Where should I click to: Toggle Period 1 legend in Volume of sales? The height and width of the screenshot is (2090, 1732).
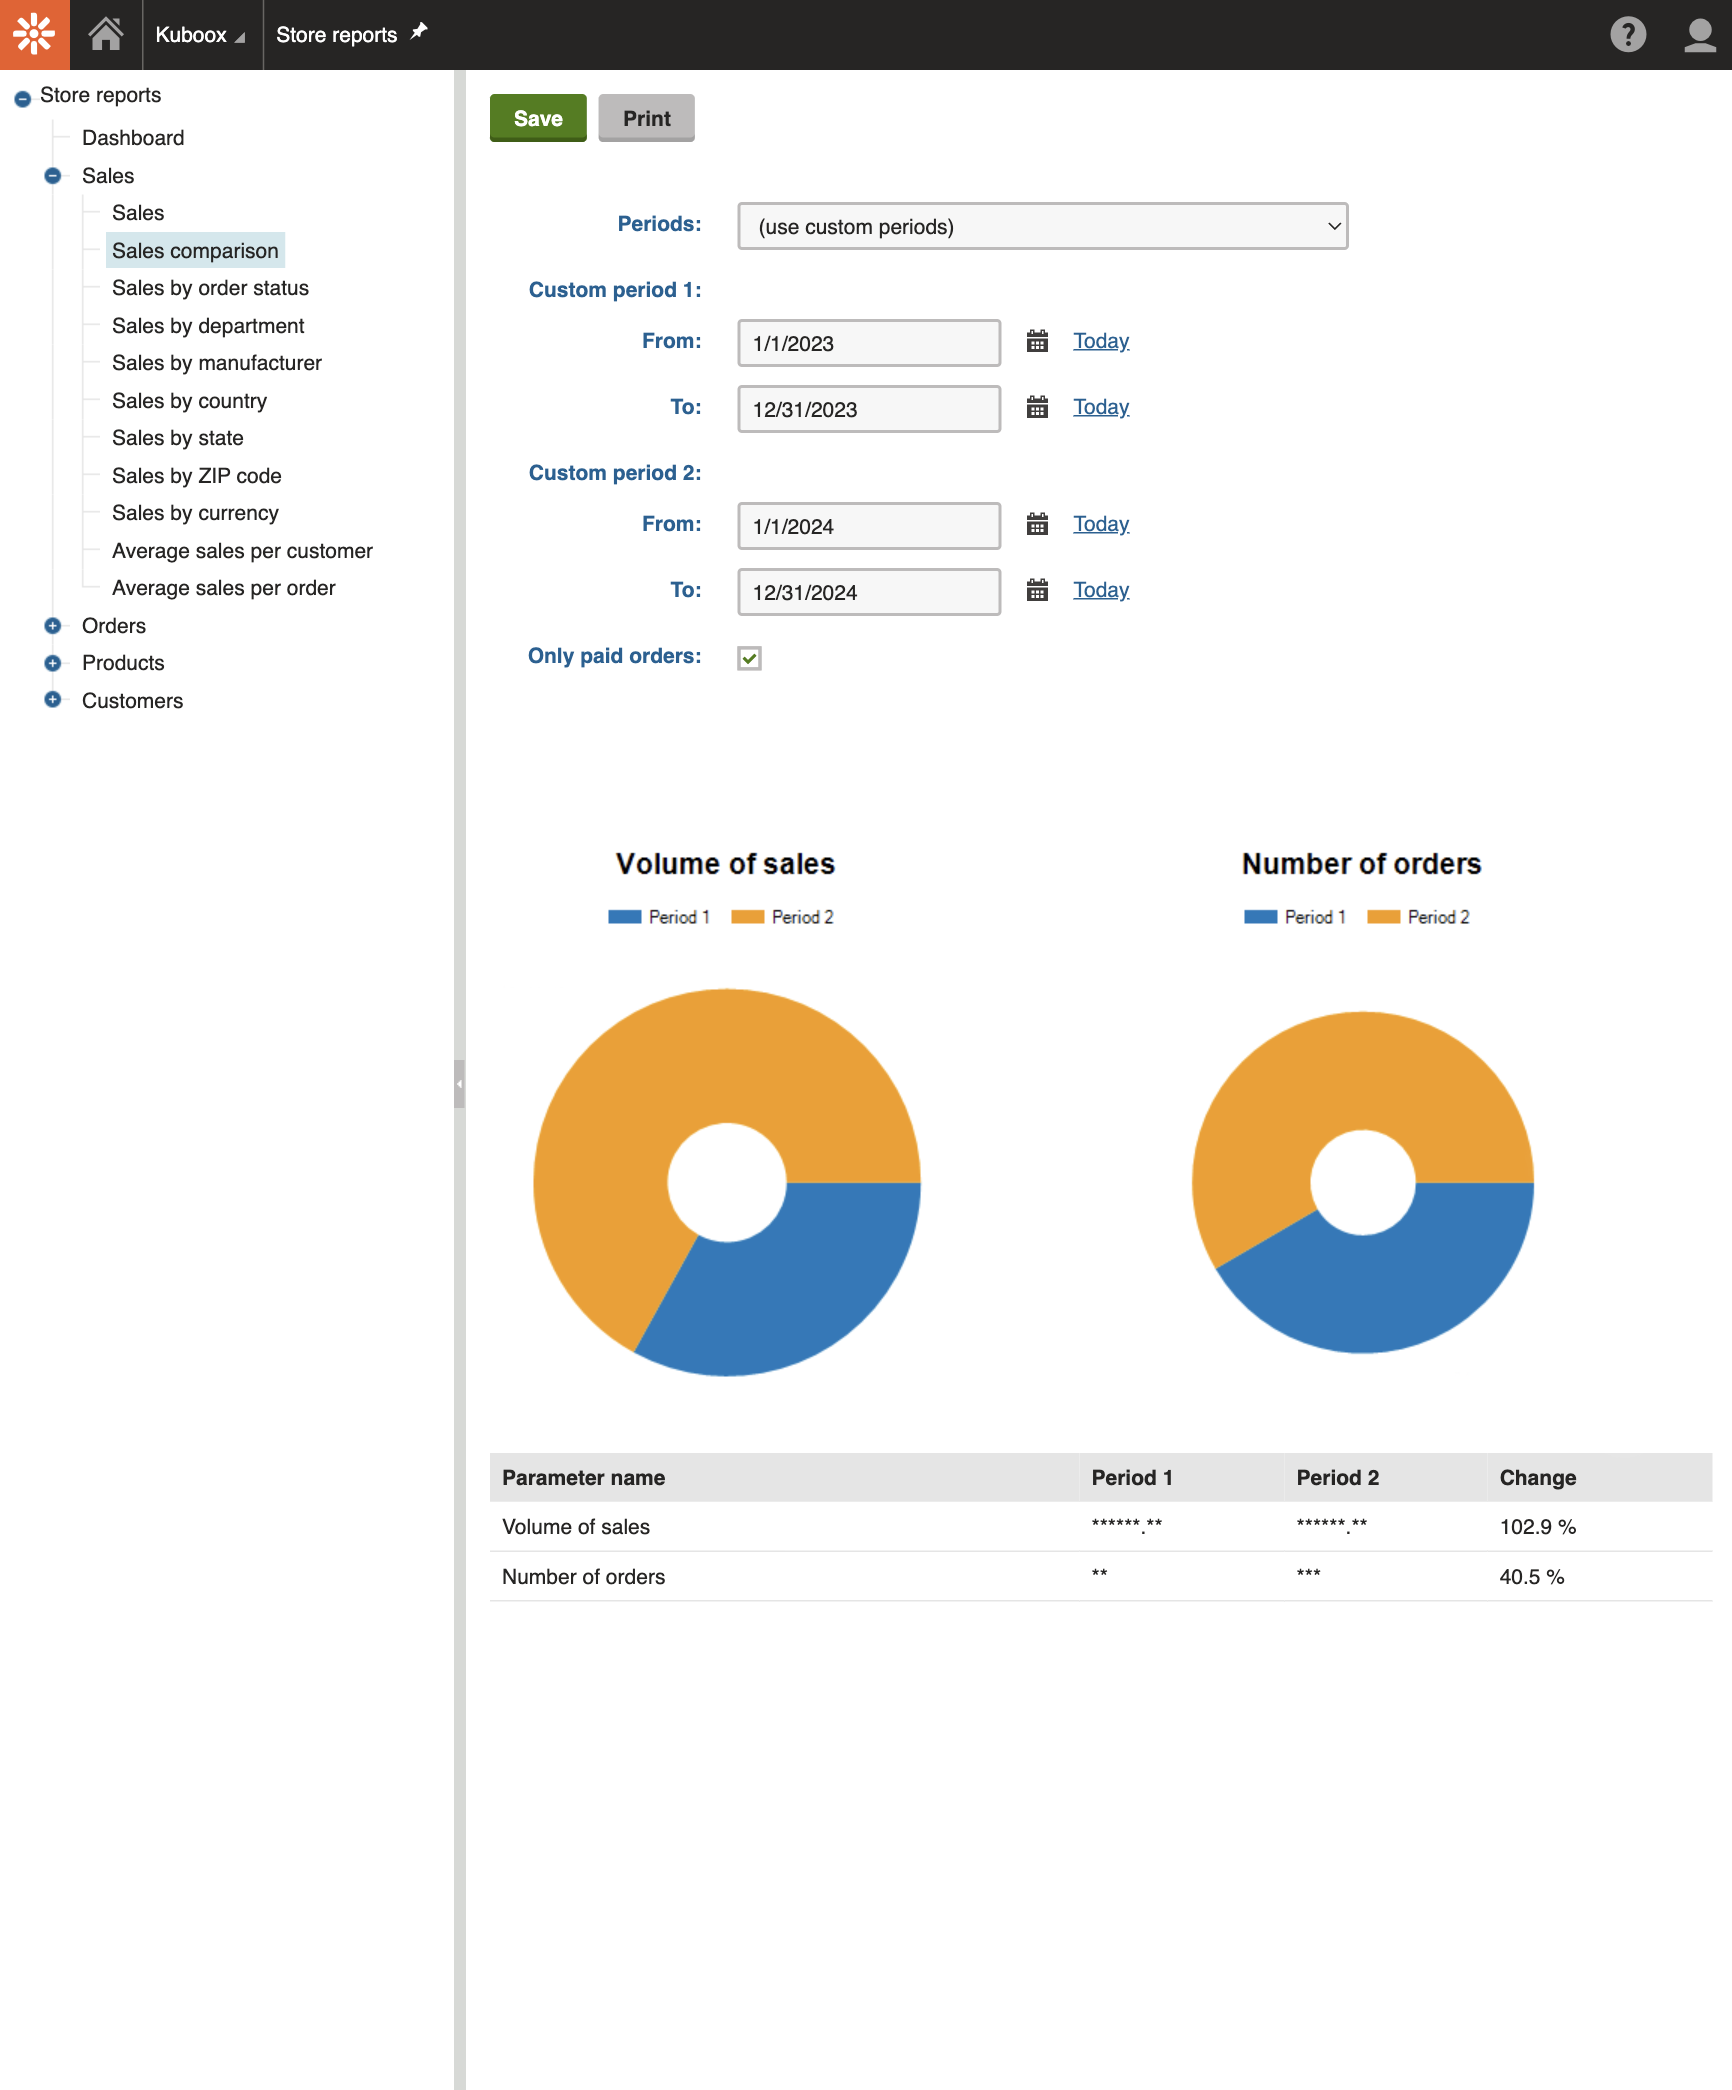tap(659, 917)
